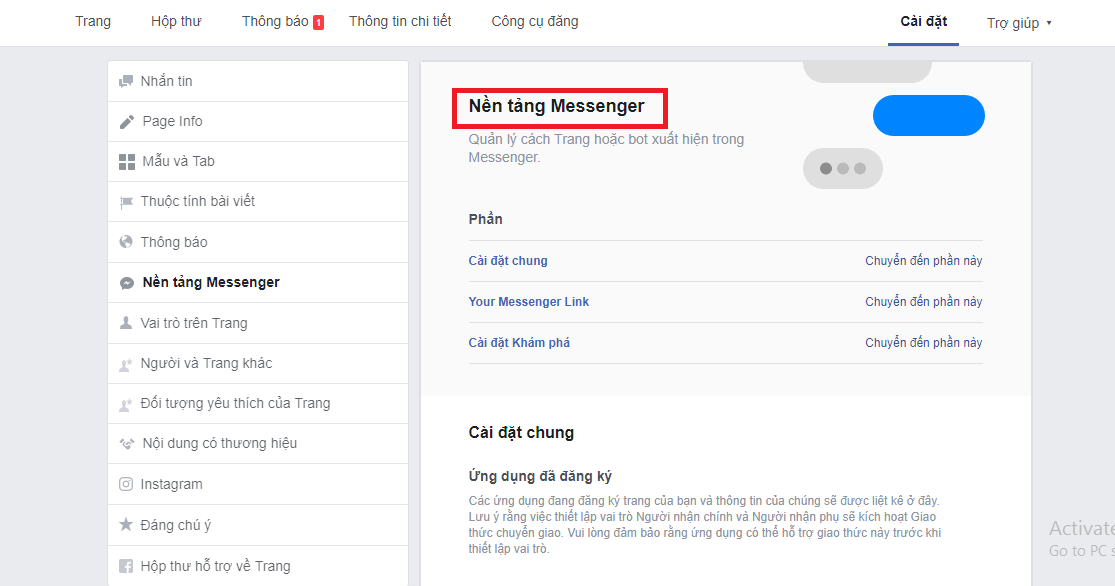The width and height of the screenshot is (1115, 586).
Task: Click the speech bubble icon beside Nhắn tin
Action: 126,81
